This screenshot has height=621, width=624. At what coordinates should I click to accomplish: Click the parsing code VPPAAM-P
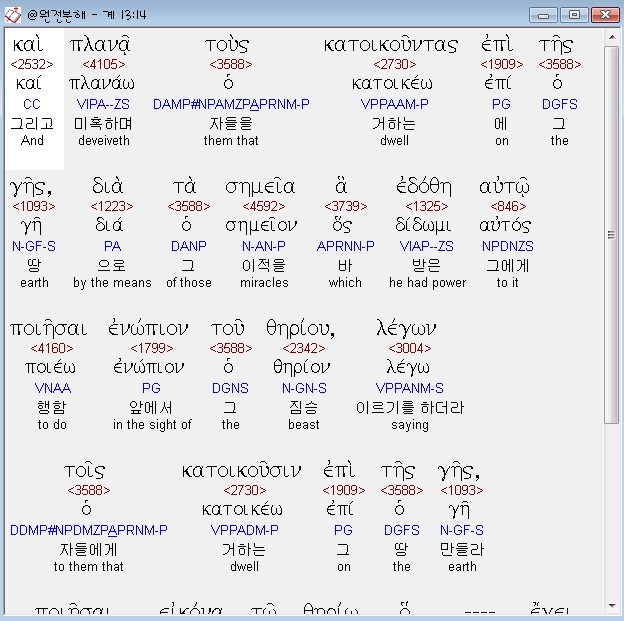tap(394, 104)
